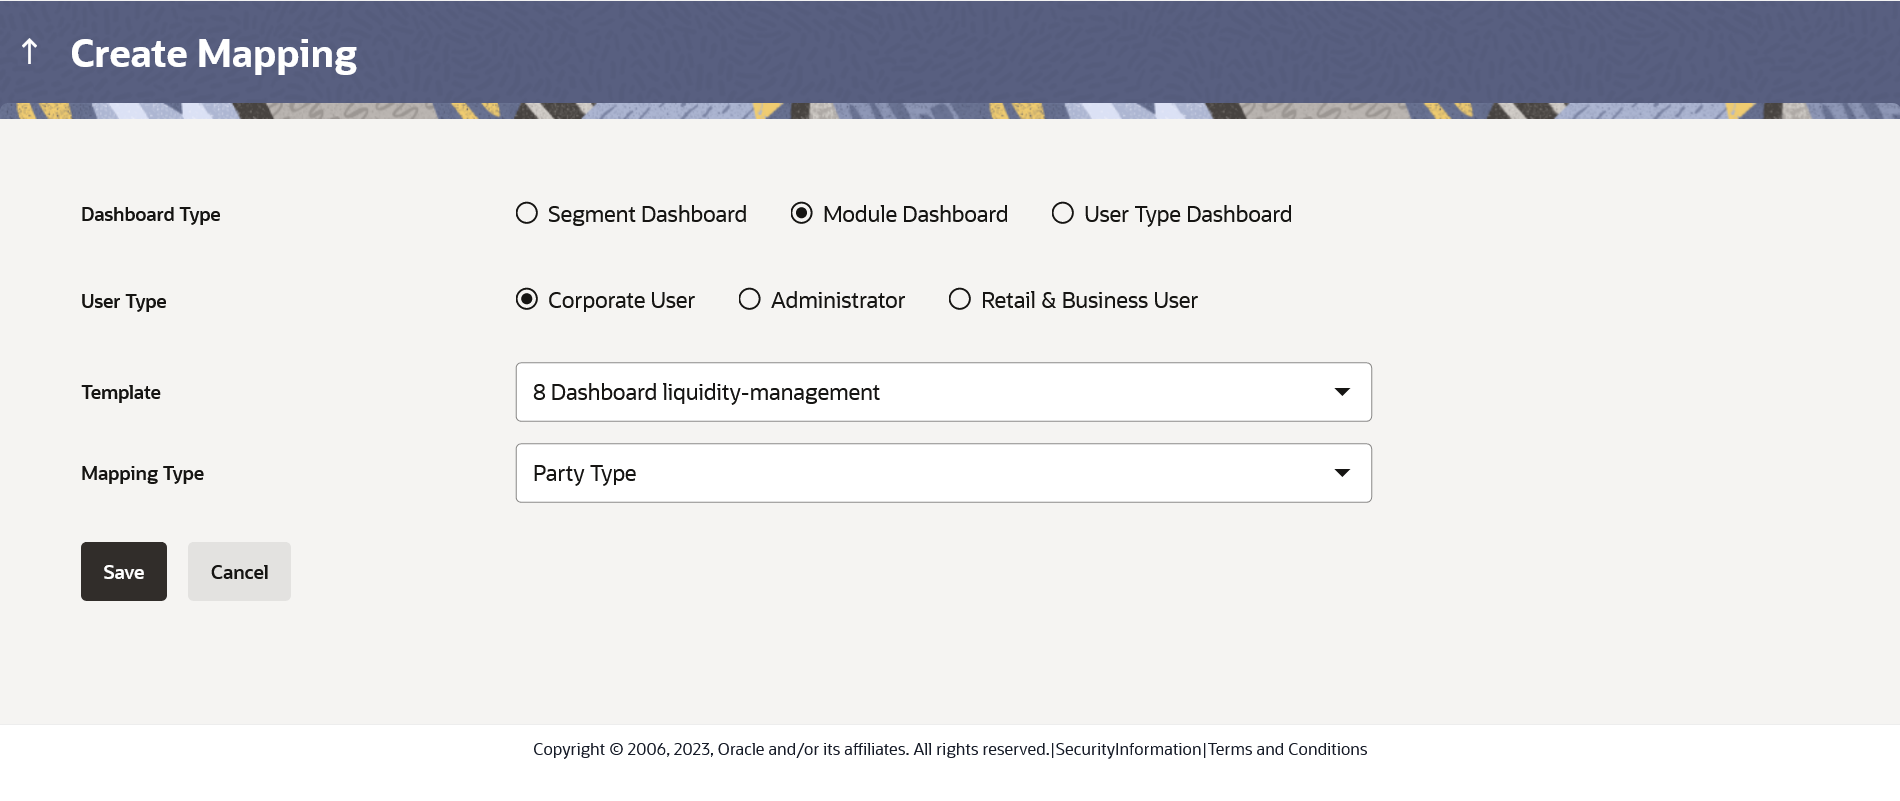Click the copyright text in footer
Image resolution: width=1900 pixels, height=801 pixels.
(791, 749)
